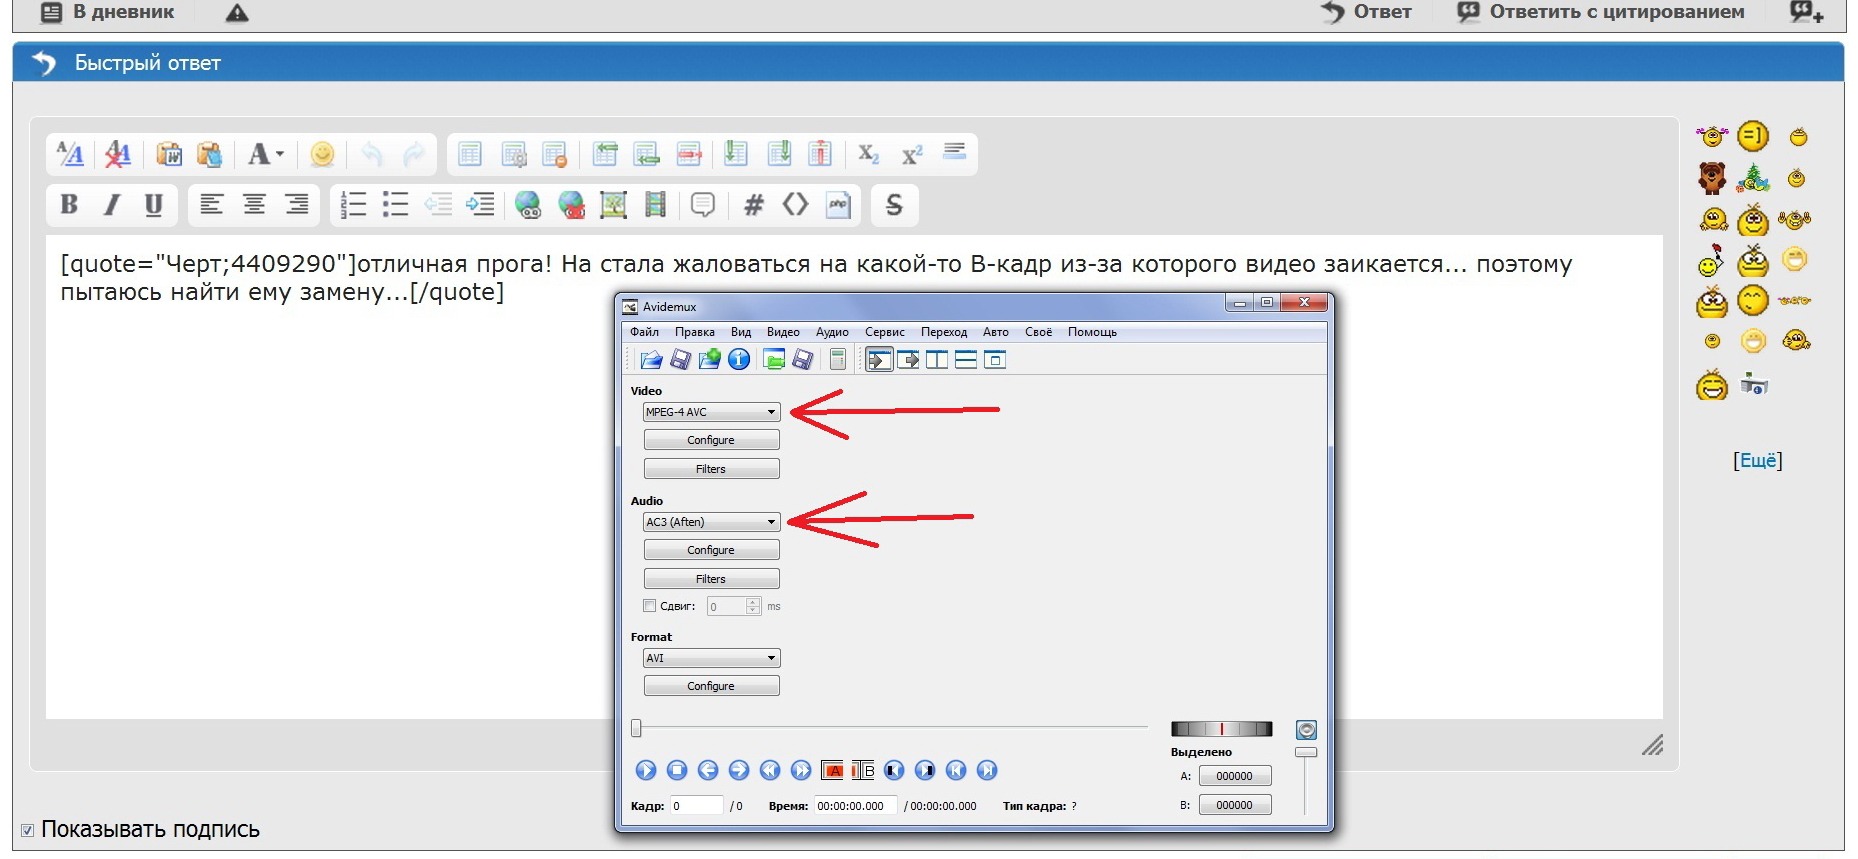
Task: Click the Avidemux volume slider handle
Action: (x=1306, y=752)
